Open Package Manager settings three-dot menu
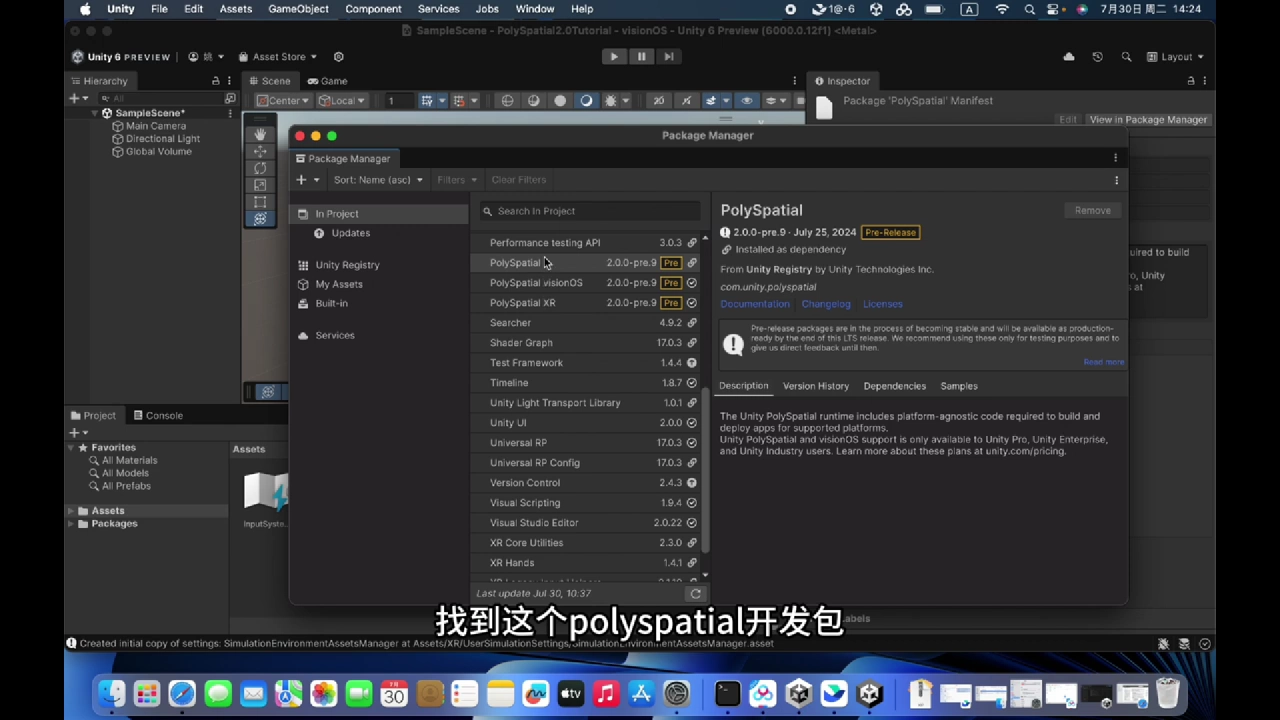 [1116, 180]
